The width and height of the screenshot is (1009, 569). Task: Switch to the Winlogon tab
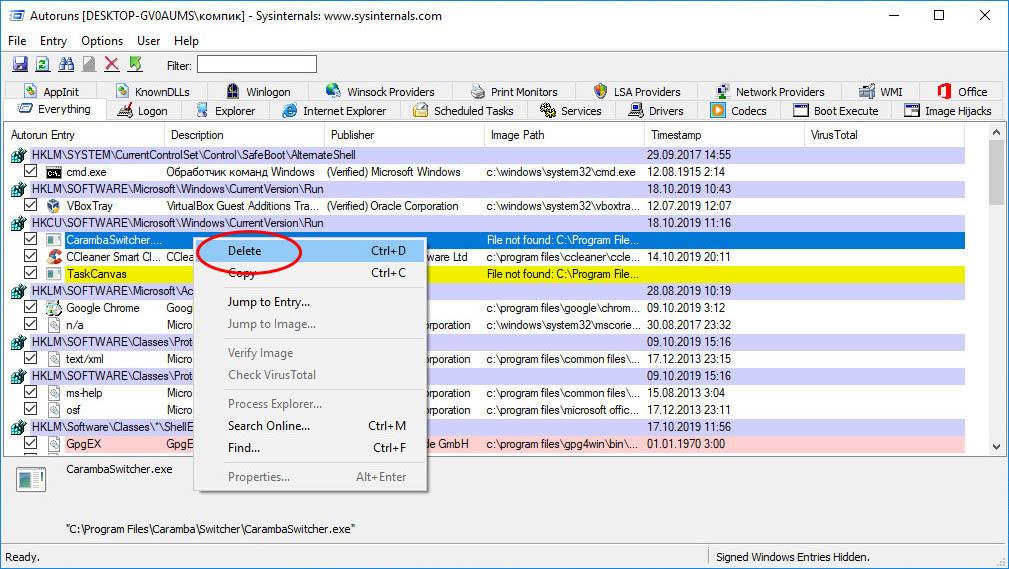[259, 91]
